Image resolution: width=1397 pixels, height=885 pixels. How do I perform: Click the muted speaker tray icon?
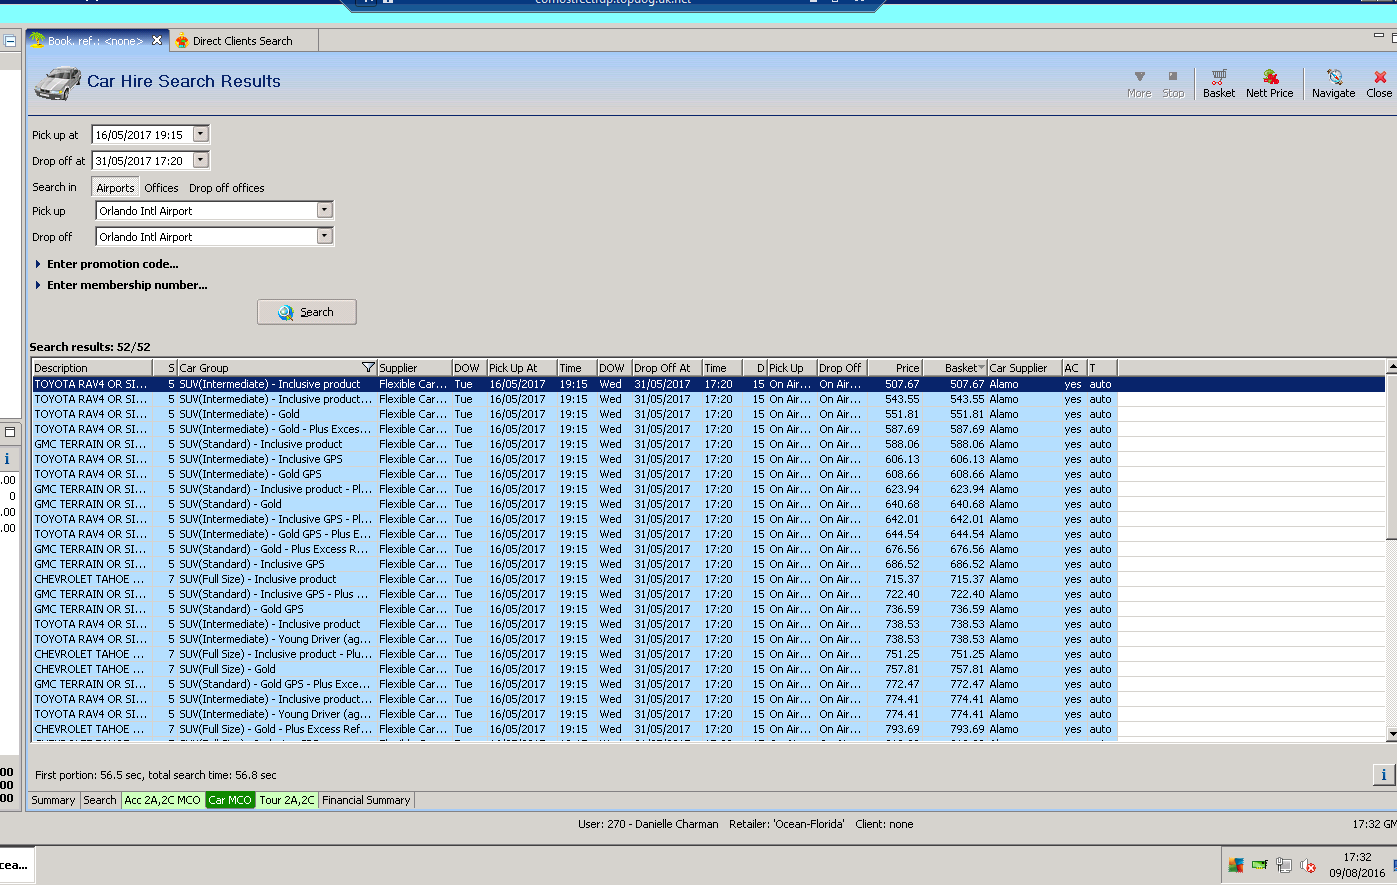click(1308, 865)
